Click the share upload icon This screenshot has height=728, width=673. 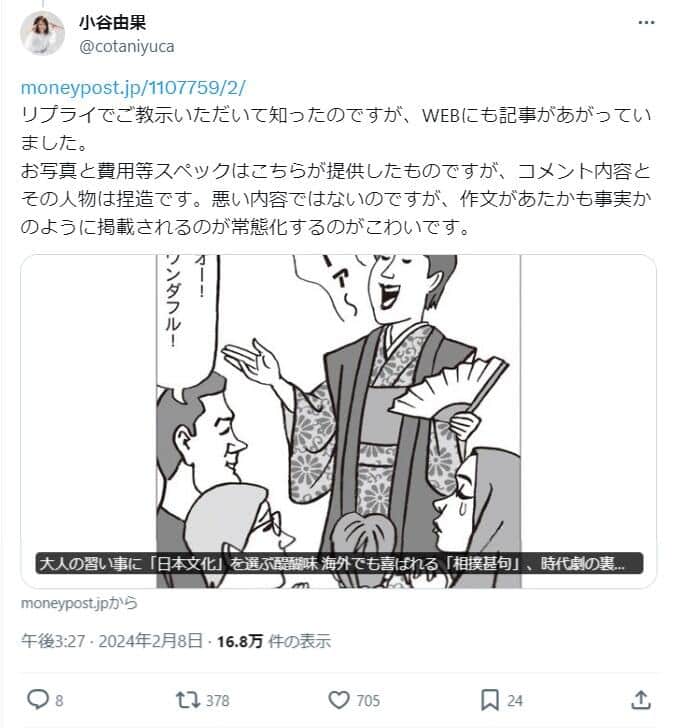tap(641, 700)
